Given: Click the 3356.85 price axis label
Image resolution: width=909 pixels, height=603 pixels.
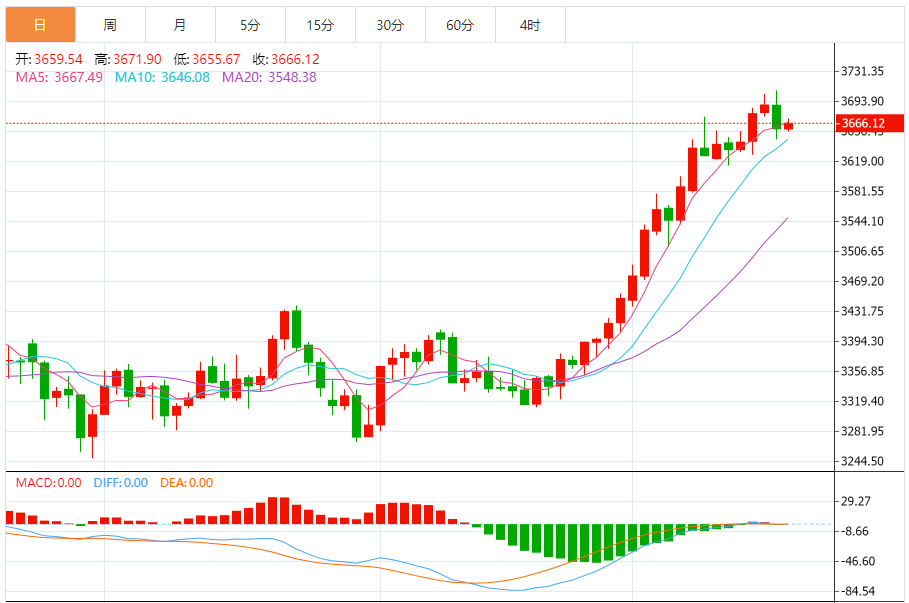Looking at the screenshot, I should coord(863,371).
